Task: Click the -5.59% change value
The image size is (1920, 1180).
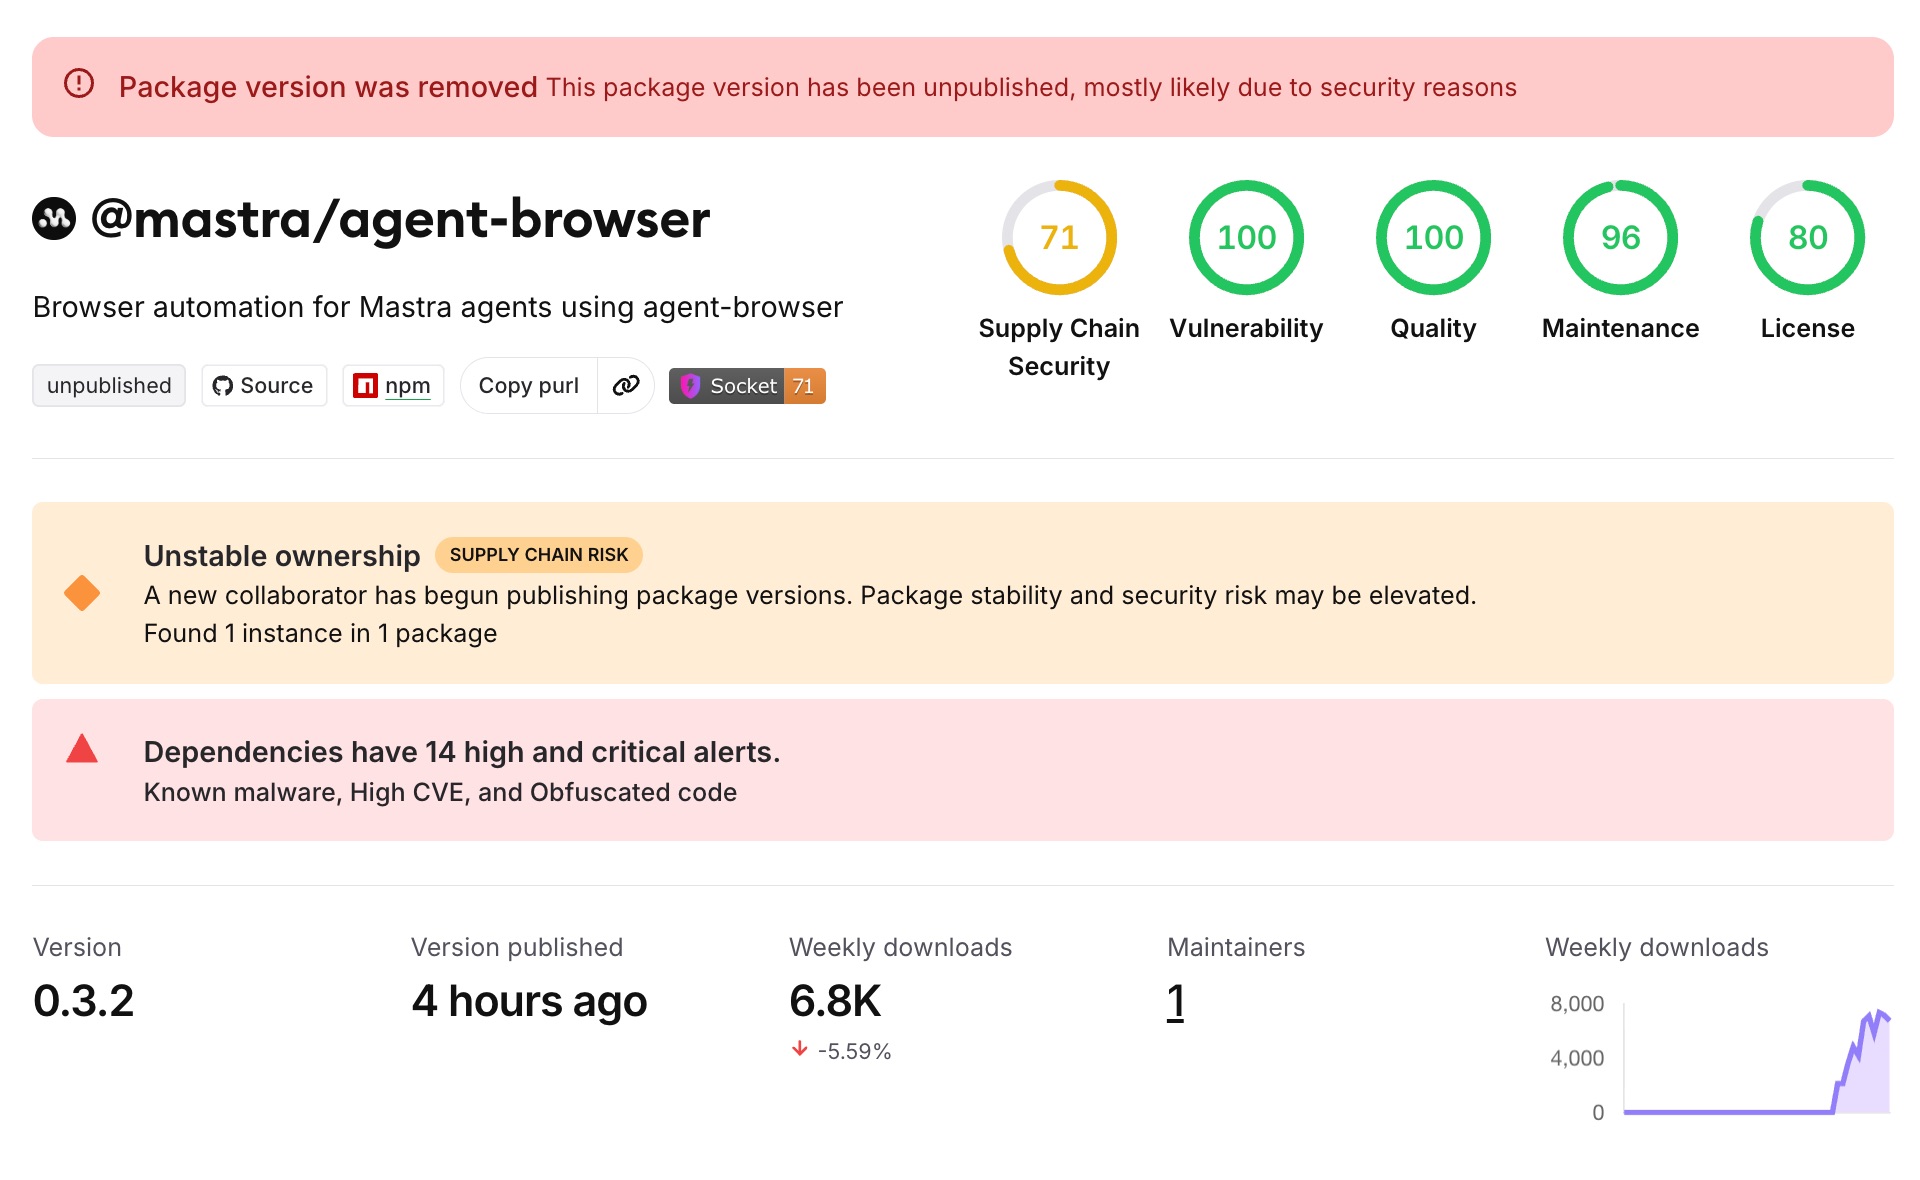Action: [x=854, y=1051]
